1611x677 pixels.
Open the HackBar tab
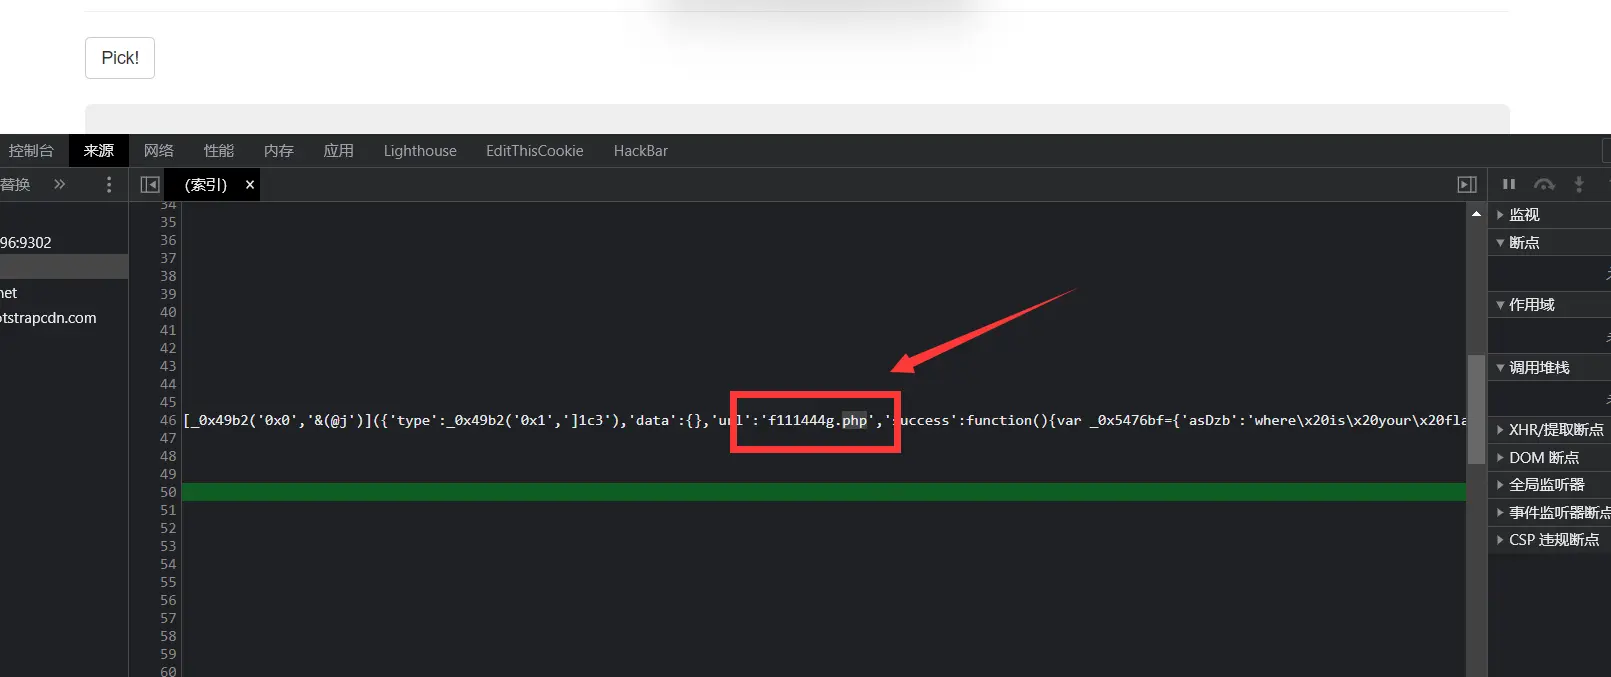click(640, 151)
